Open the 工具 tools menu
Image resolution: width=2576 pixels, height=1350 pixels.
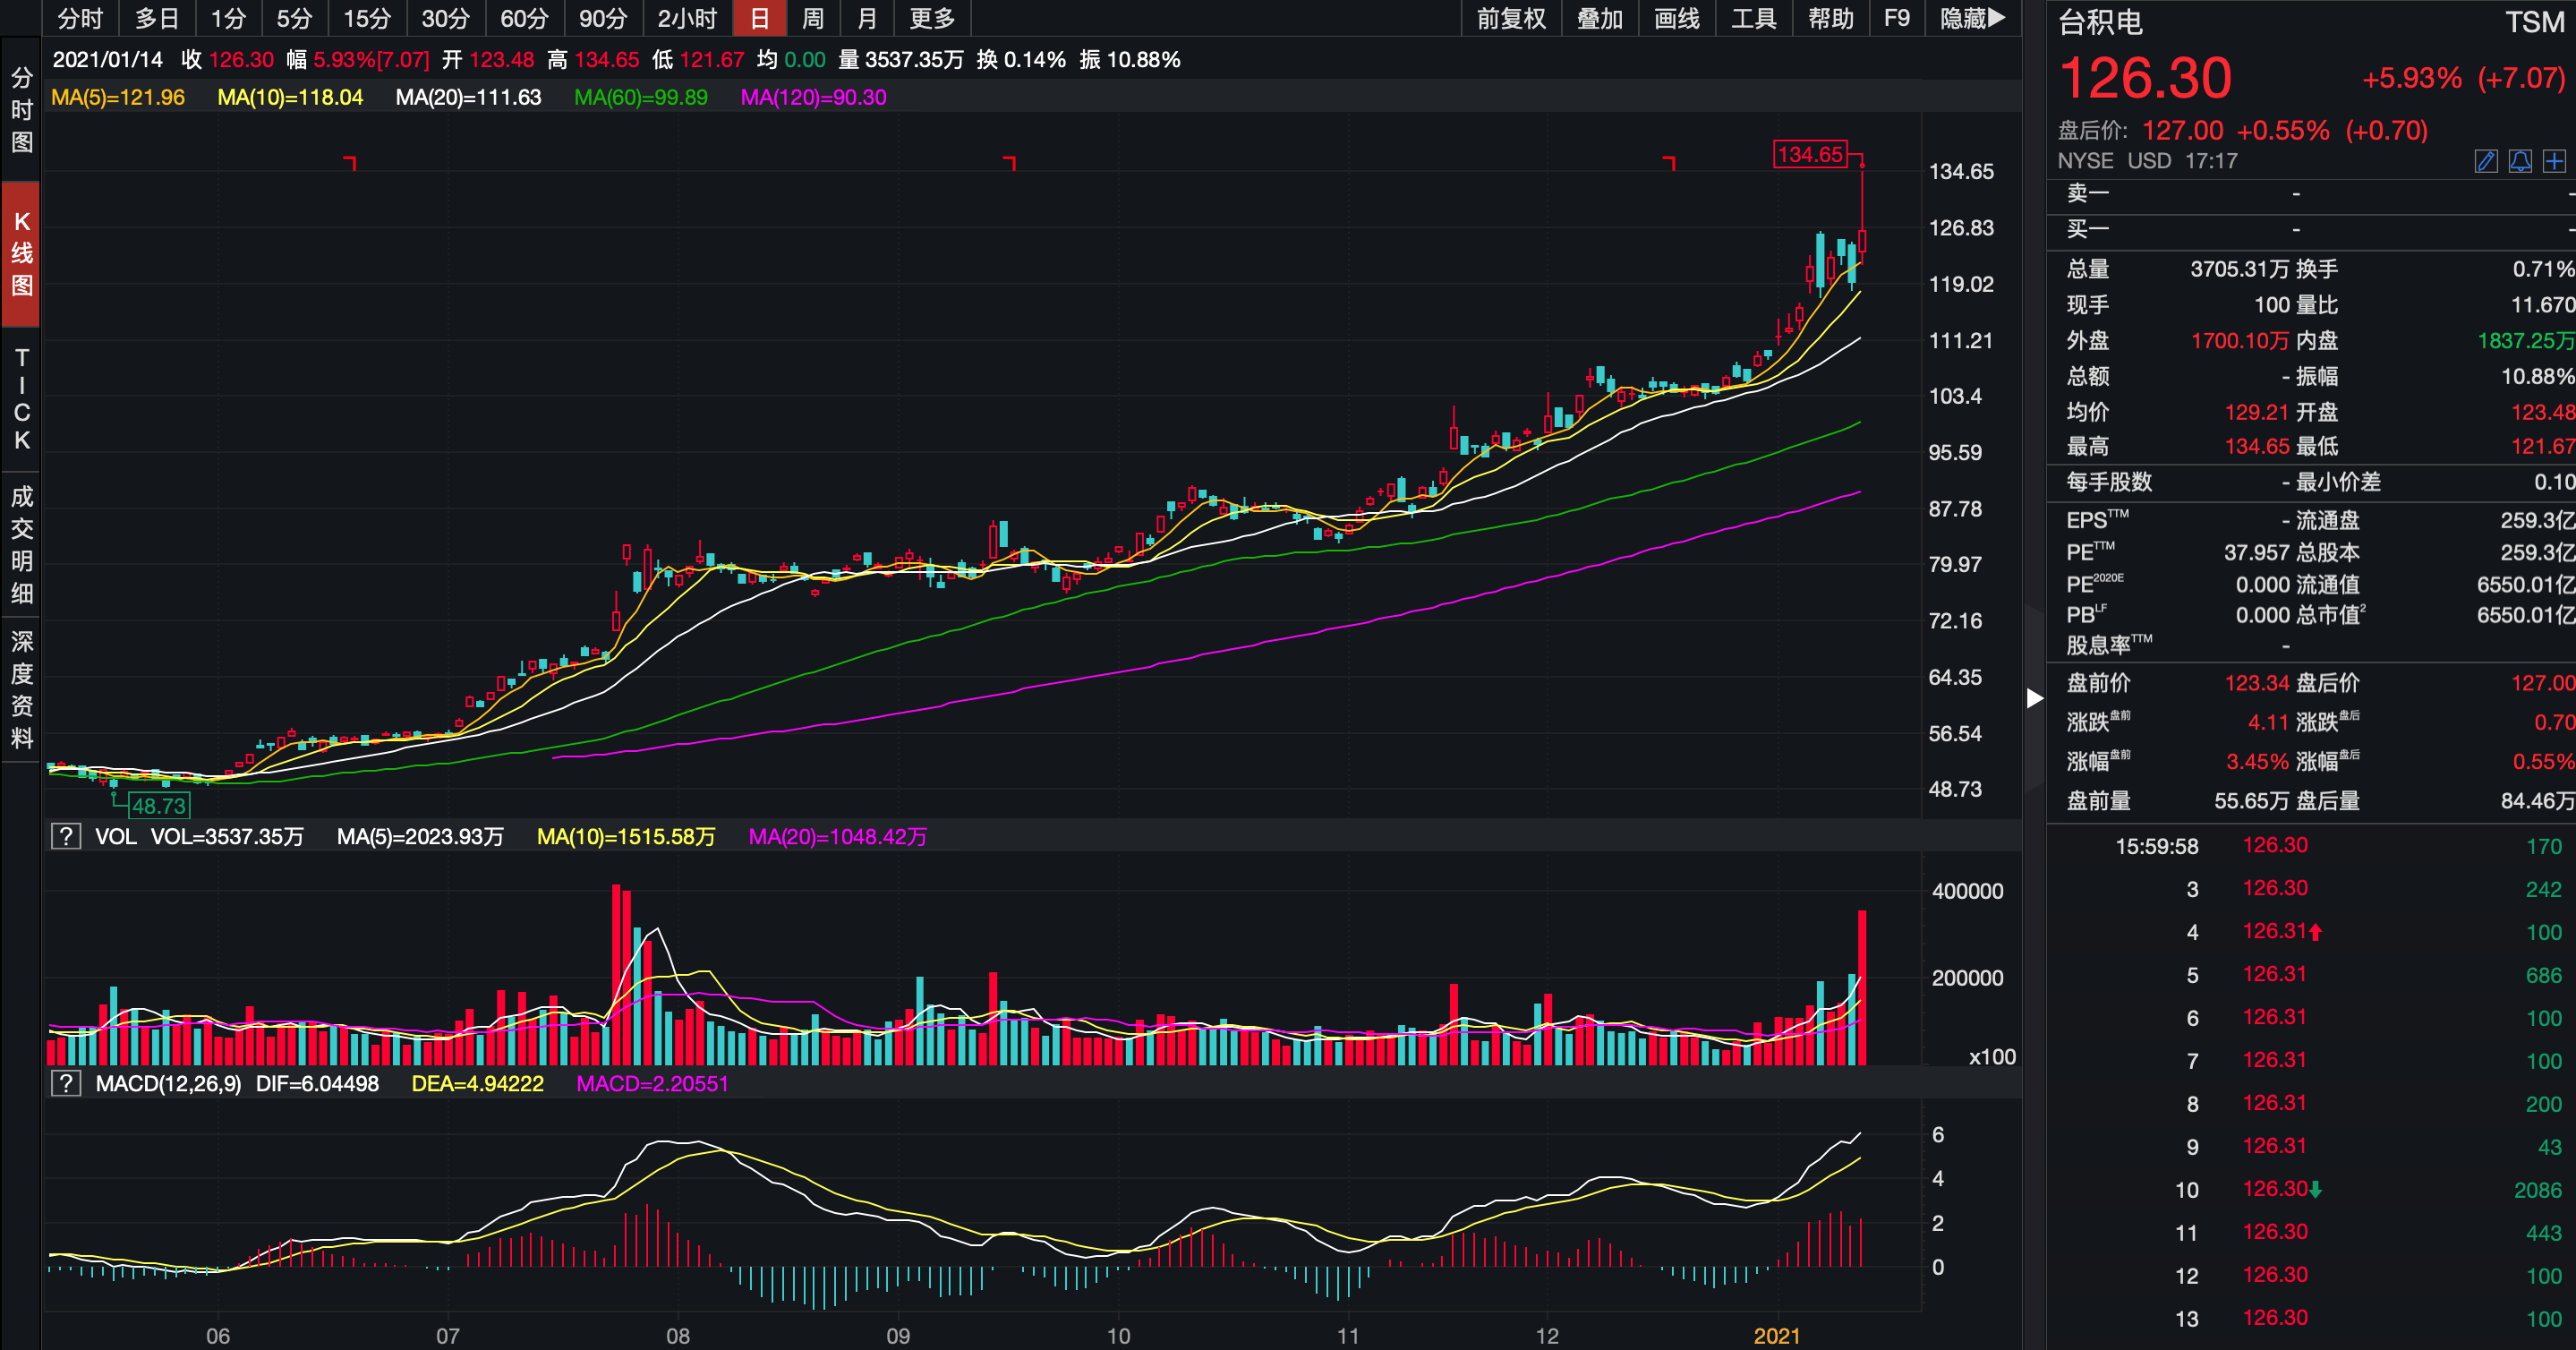tap(1754, 18)
